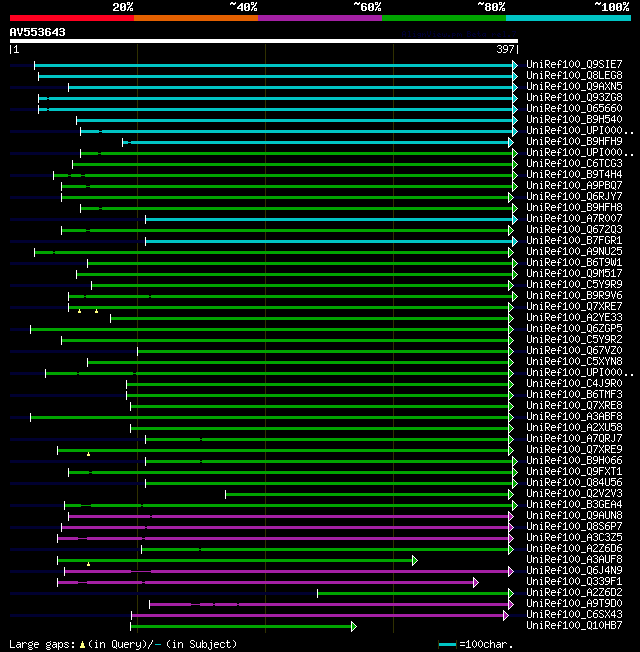The width and height of the screenshot is (640, 652).
Task: Select the UniRef100_Q2V2V3 label
Action: (x=574, y=494)
